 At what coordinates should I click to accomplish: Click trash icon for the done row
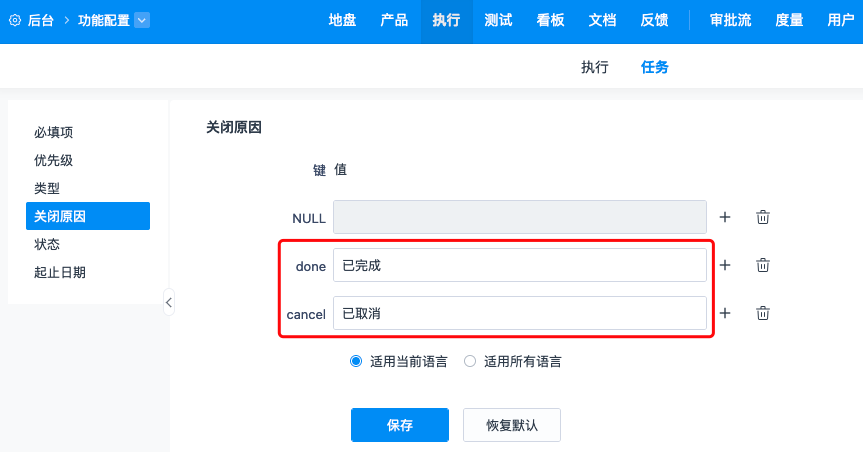[762, 265]
